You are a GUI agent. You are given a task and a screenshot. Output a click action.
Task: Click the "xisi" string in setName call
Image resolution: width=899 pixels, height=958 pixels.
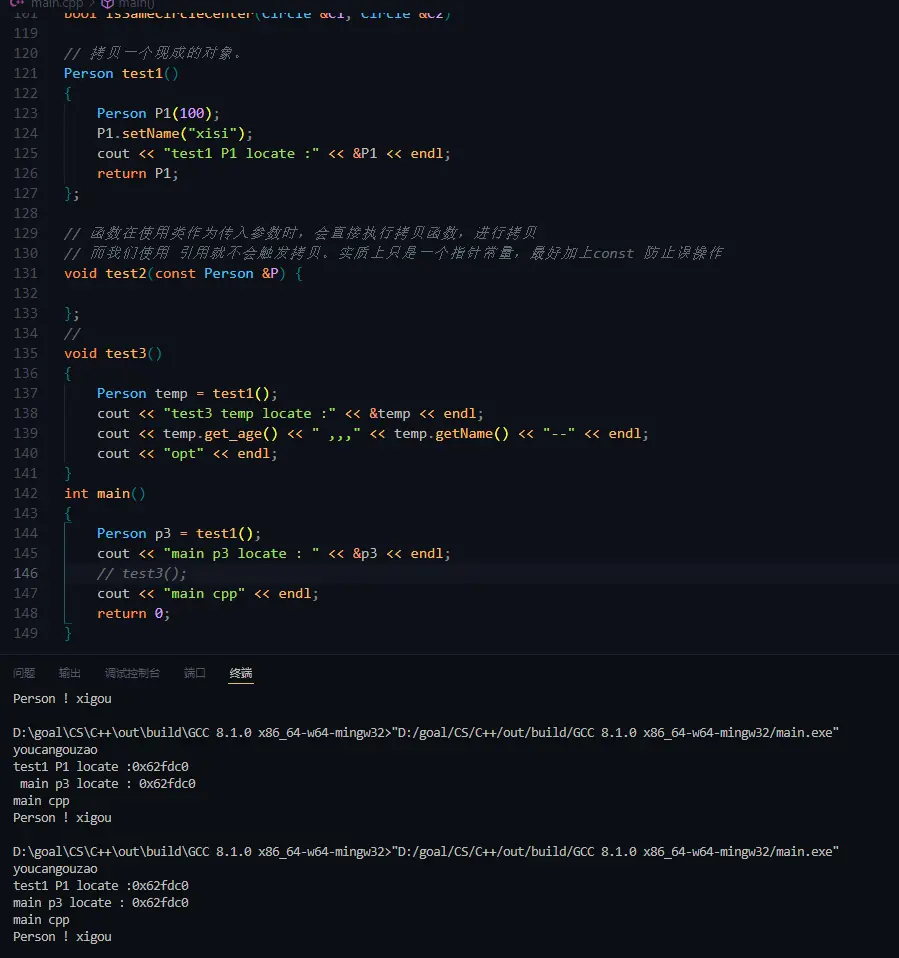(212, 133)
